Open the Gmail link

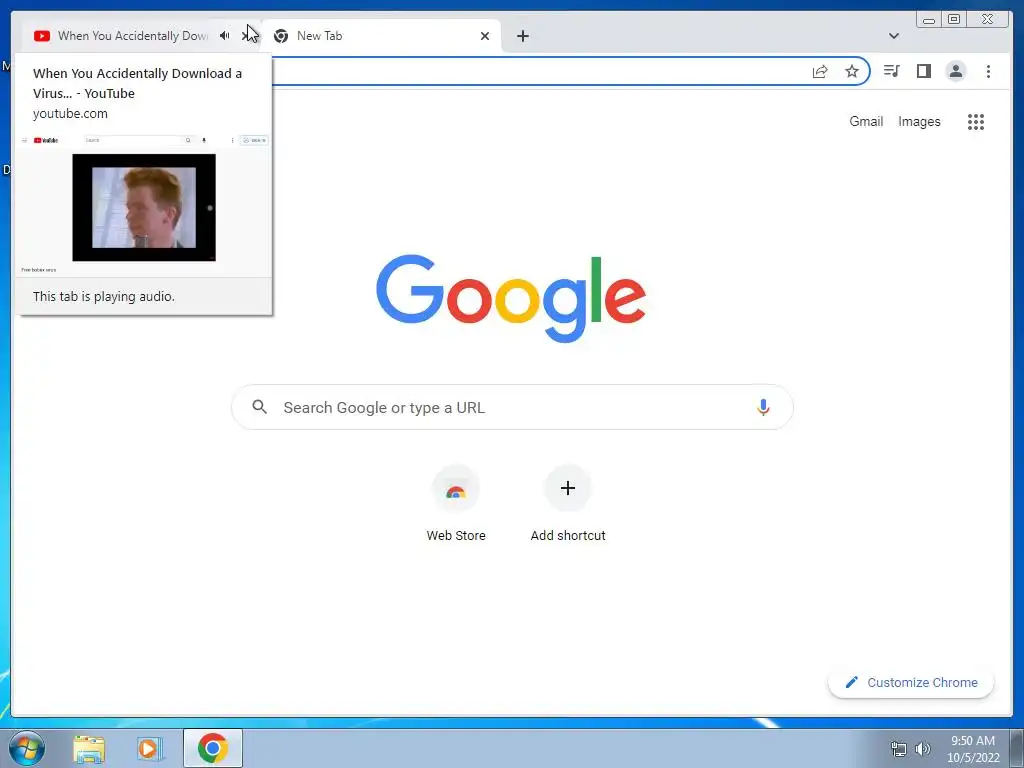(x=866, y=121)
